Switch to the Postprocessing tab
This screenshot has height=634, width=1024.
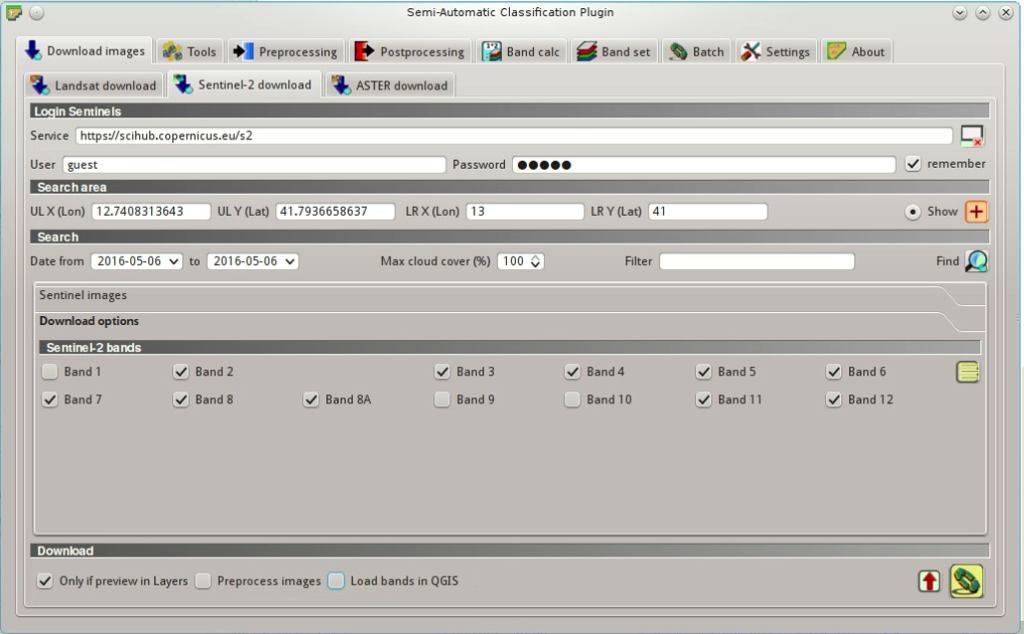pyautogui.click(x=409, y=52)
